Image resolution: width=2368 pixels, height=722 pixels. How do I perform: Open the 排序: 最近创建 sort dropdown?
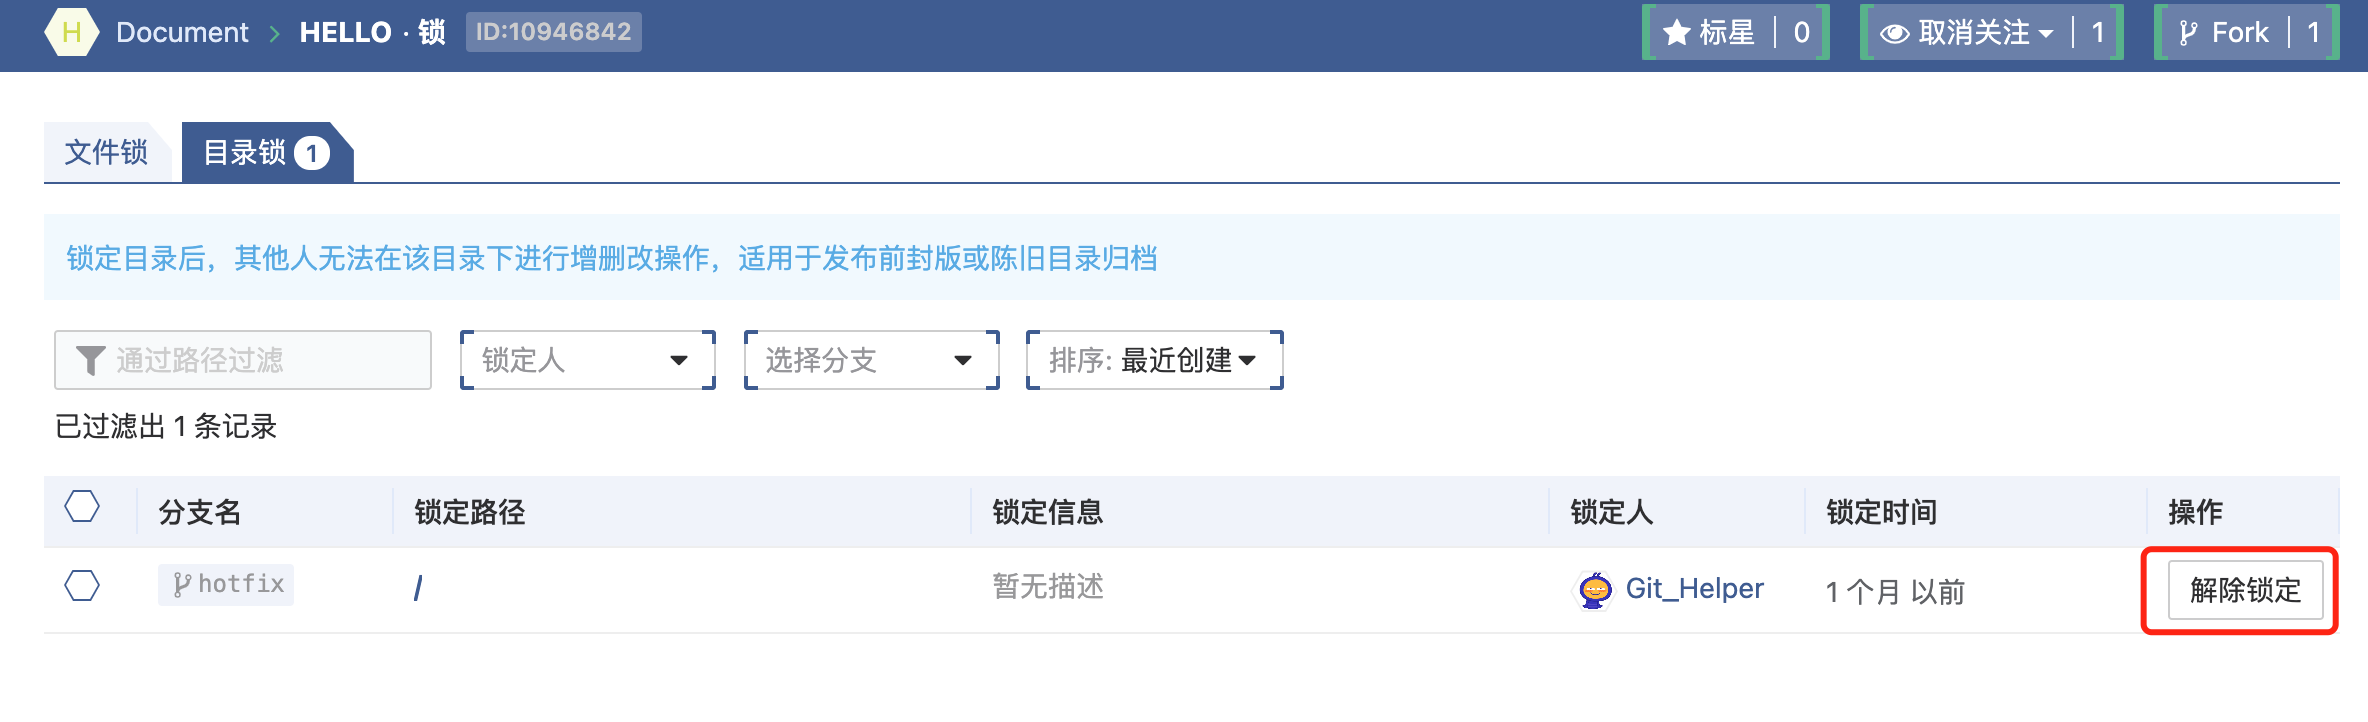click(x=1154, y=360)
